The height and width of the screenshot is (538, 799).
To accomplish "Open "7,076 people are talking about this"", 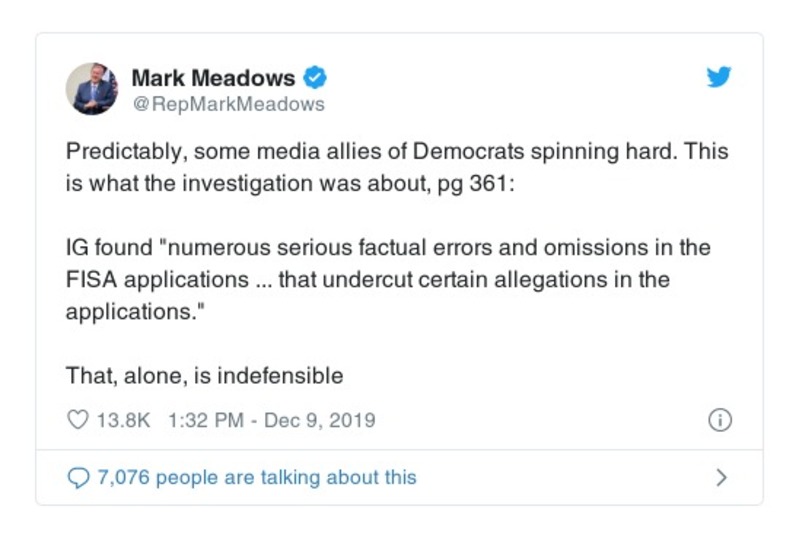I will (256, 478).
